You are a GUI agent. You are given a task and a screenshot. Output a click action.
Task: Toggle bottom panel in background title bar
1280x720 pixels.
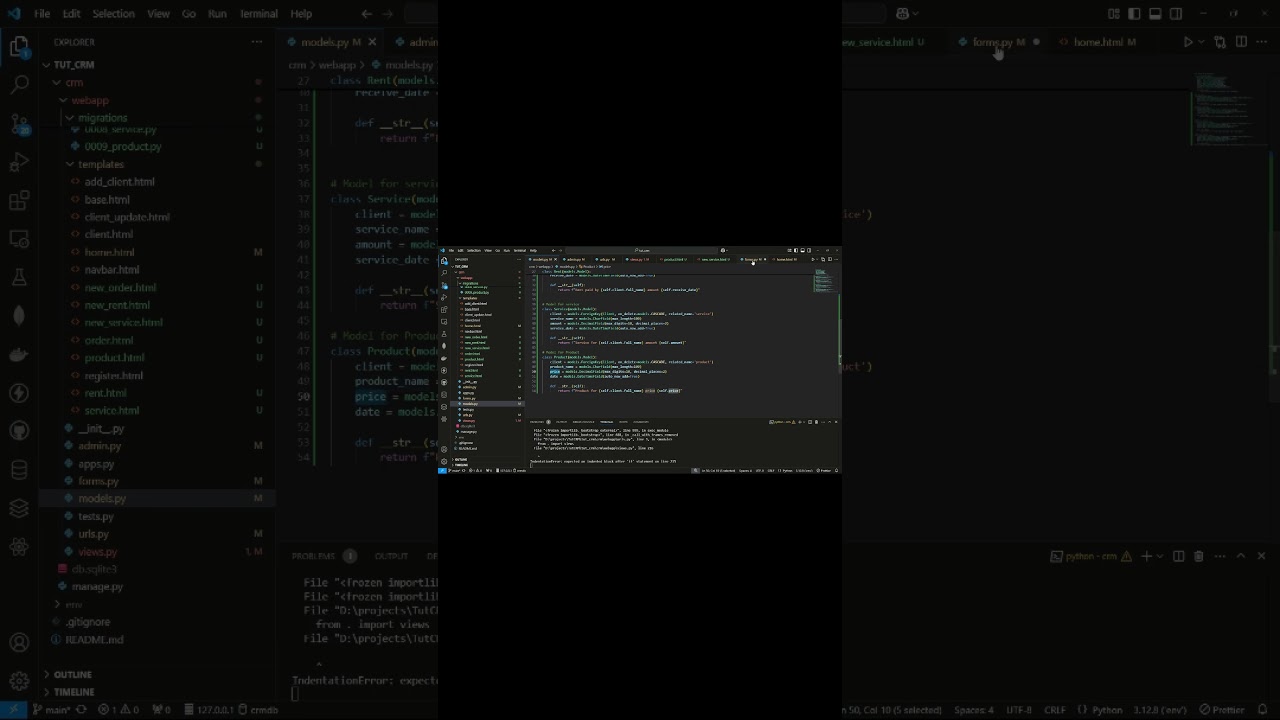click(1155, 14)
